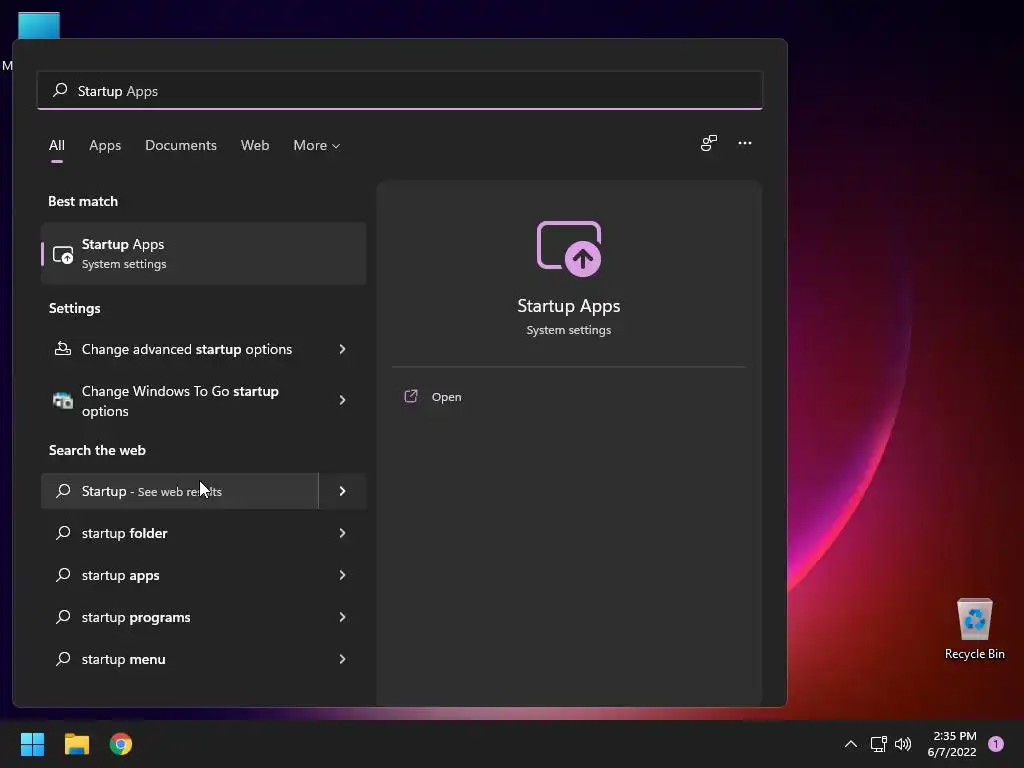The width and height of the screenshot is (1024, 768).
Task: Click the Windows To Go options icon
Action: [63, 400]
